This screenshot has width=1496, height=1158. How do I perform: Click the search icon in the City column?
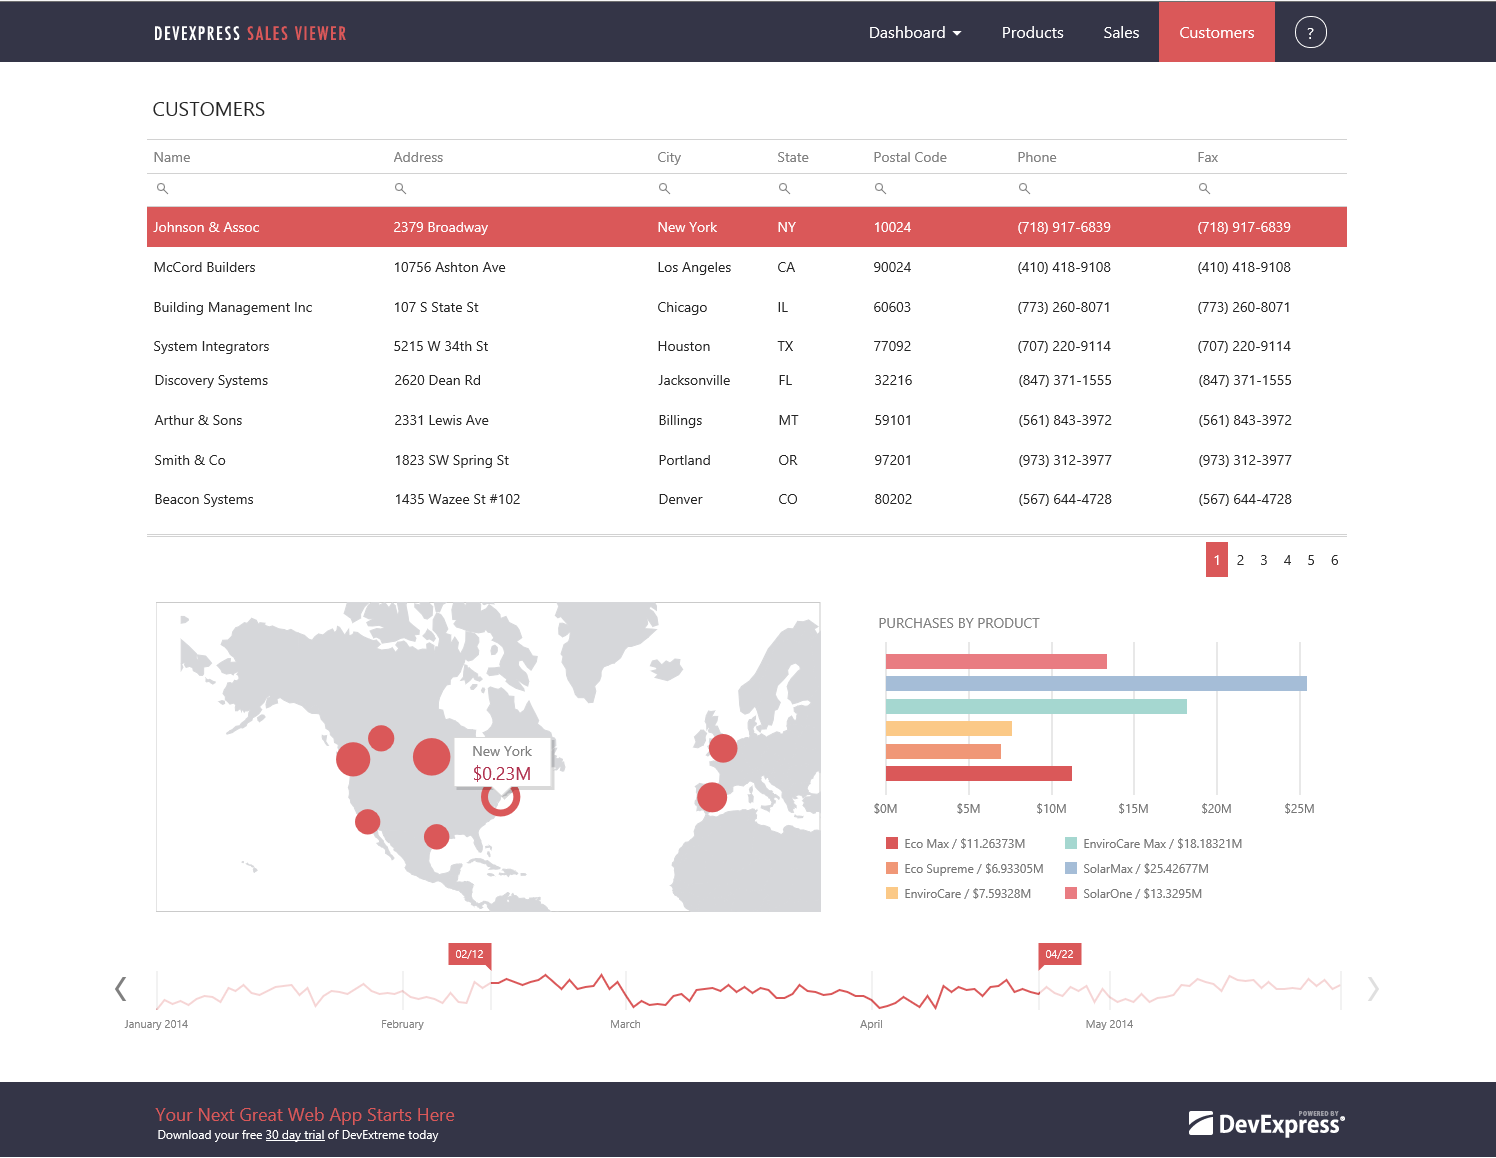665,188
